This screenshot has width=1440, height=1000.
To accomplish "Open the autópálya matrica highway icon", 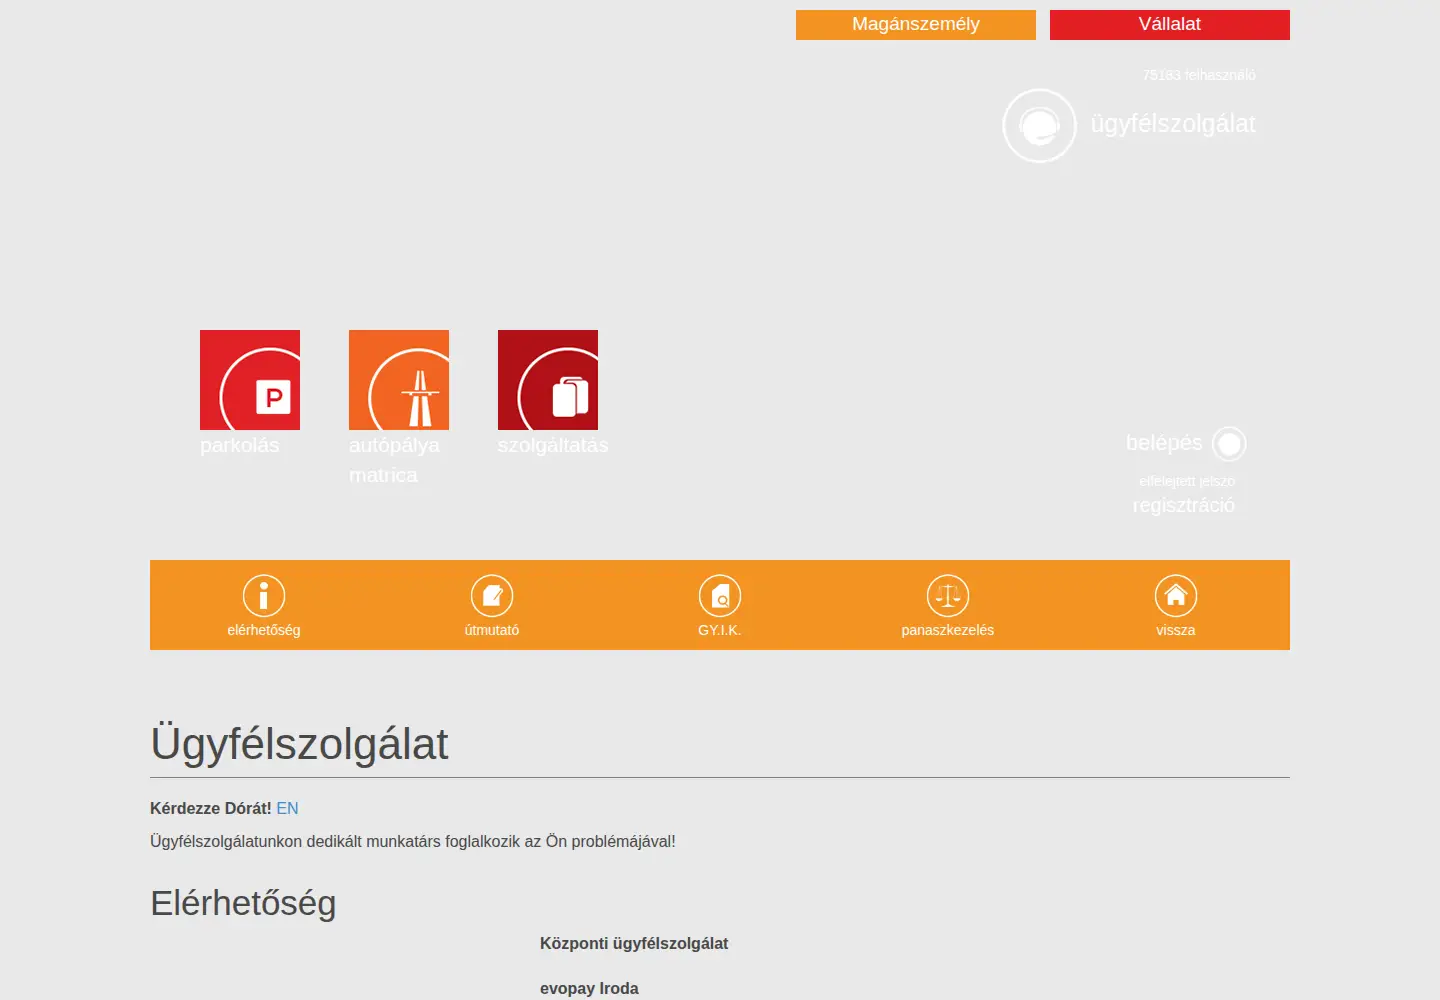I will point(399,380).
